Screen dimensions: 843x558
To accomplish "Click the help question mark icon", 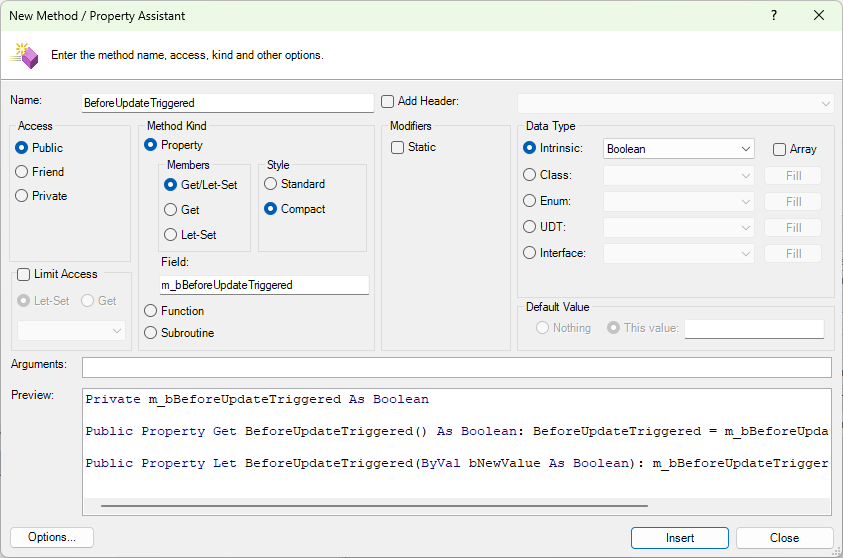I will (x=774, y=15).
